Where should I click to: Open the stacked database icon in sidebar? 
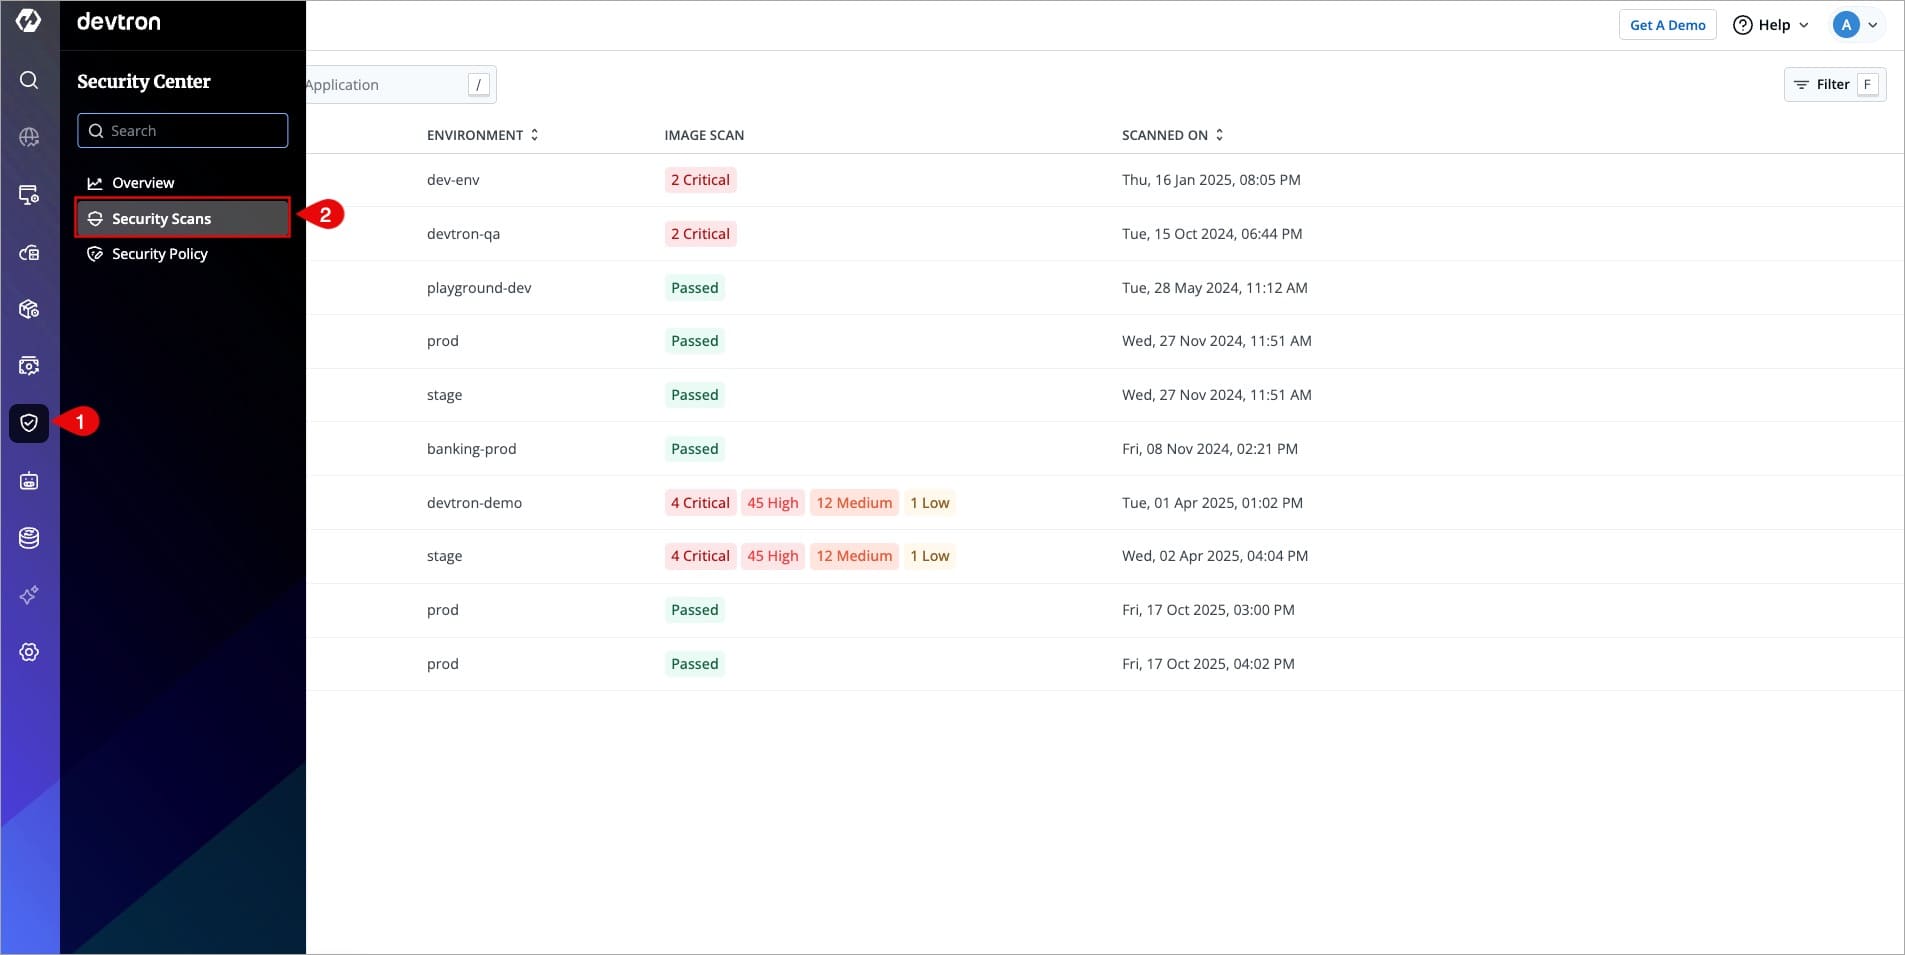(29, 538)
